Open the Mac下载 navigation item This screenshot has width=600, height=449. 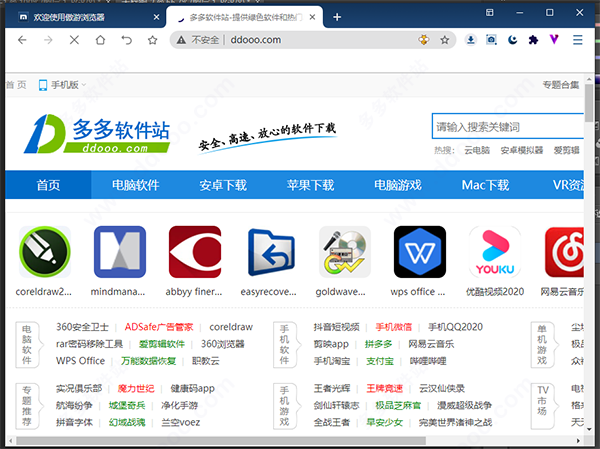[x=485, y=185]
